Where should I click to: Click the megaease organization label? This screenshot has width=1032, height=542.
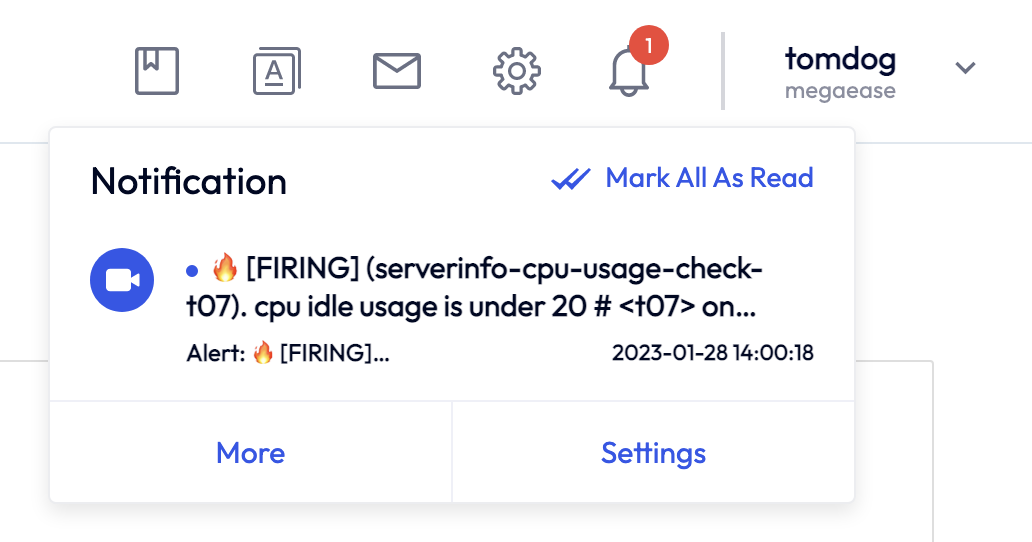point(840,92)
